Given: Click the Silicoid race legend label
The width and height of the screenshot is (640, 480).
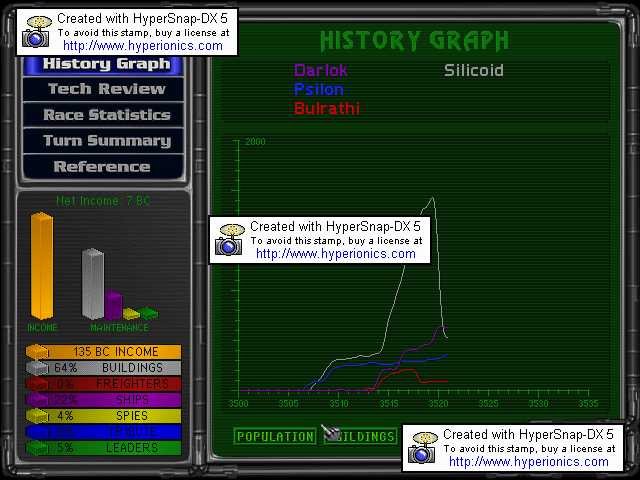Looking at the screenshot, I should 474,71.
